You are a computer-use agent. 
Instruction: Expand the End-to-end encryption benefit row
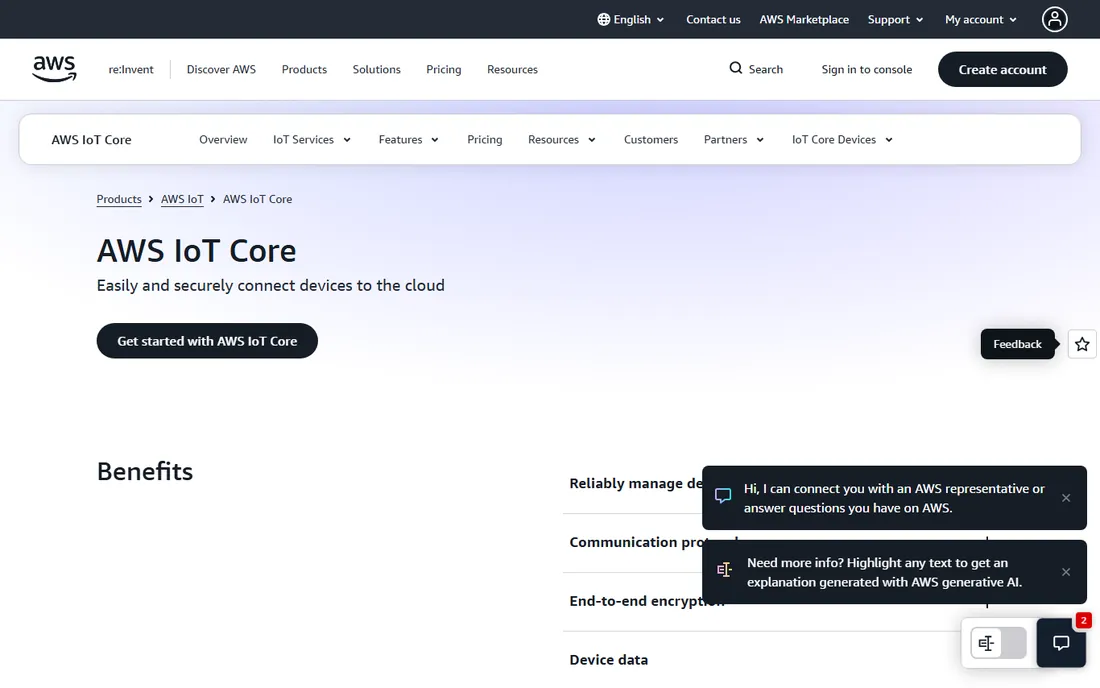pyautogui.click(x=635, y=601)
